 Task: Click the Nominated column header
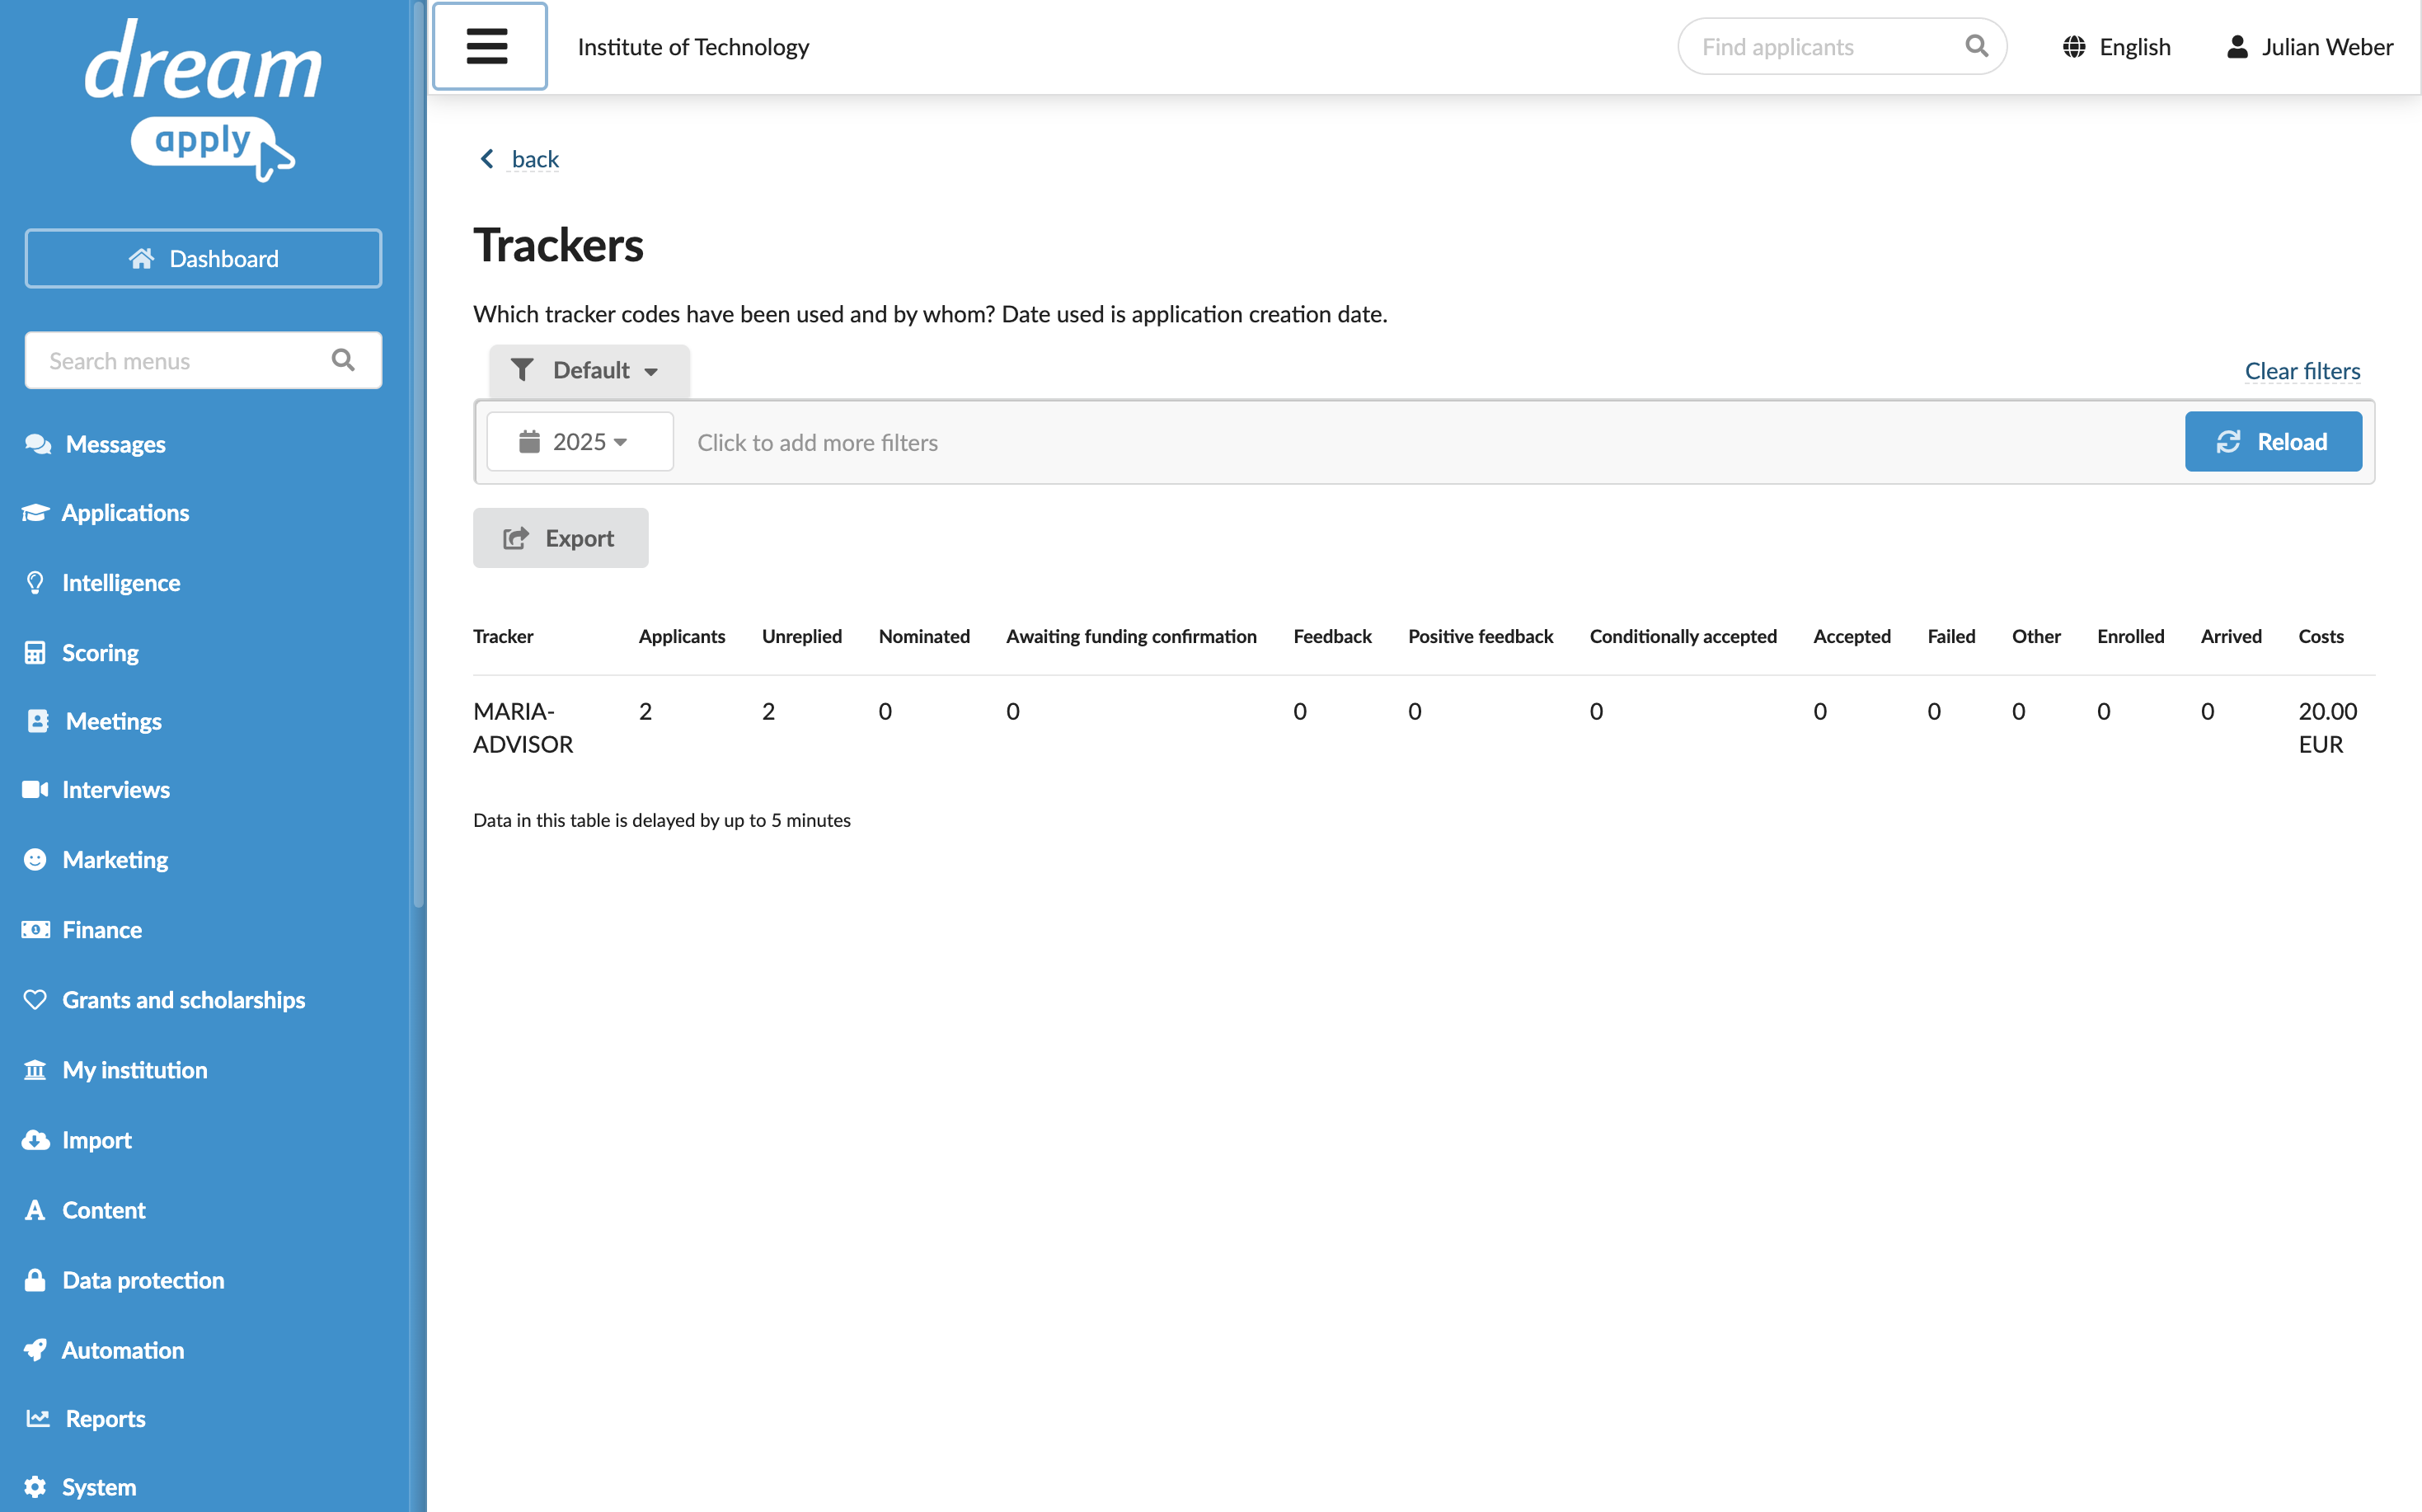pos(924,636)
